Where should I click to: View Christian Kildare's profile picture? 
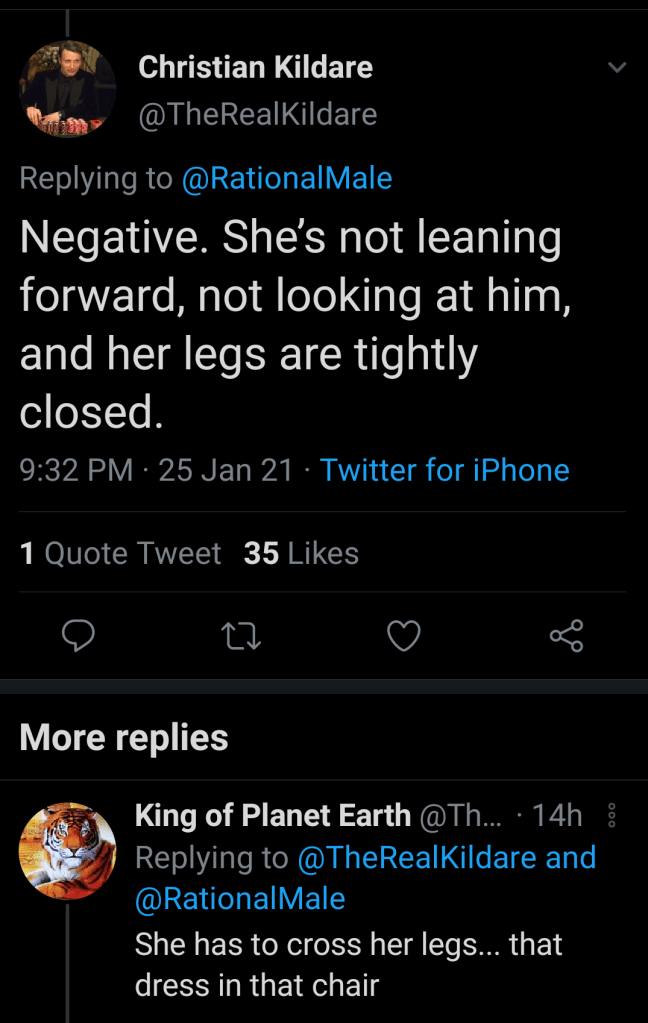(67, 90)
